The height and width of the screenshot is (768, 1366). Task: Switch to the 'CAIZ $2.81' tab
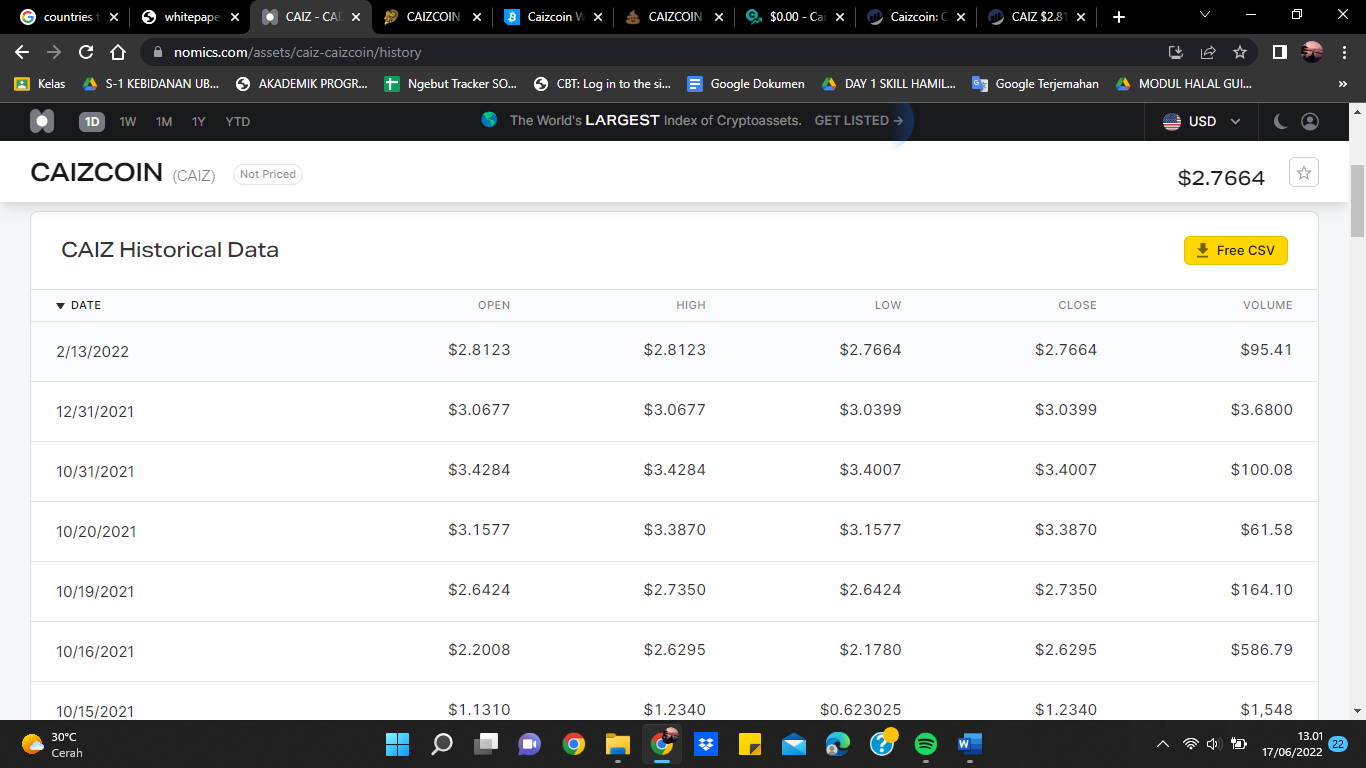click(x=1037, y=17)
